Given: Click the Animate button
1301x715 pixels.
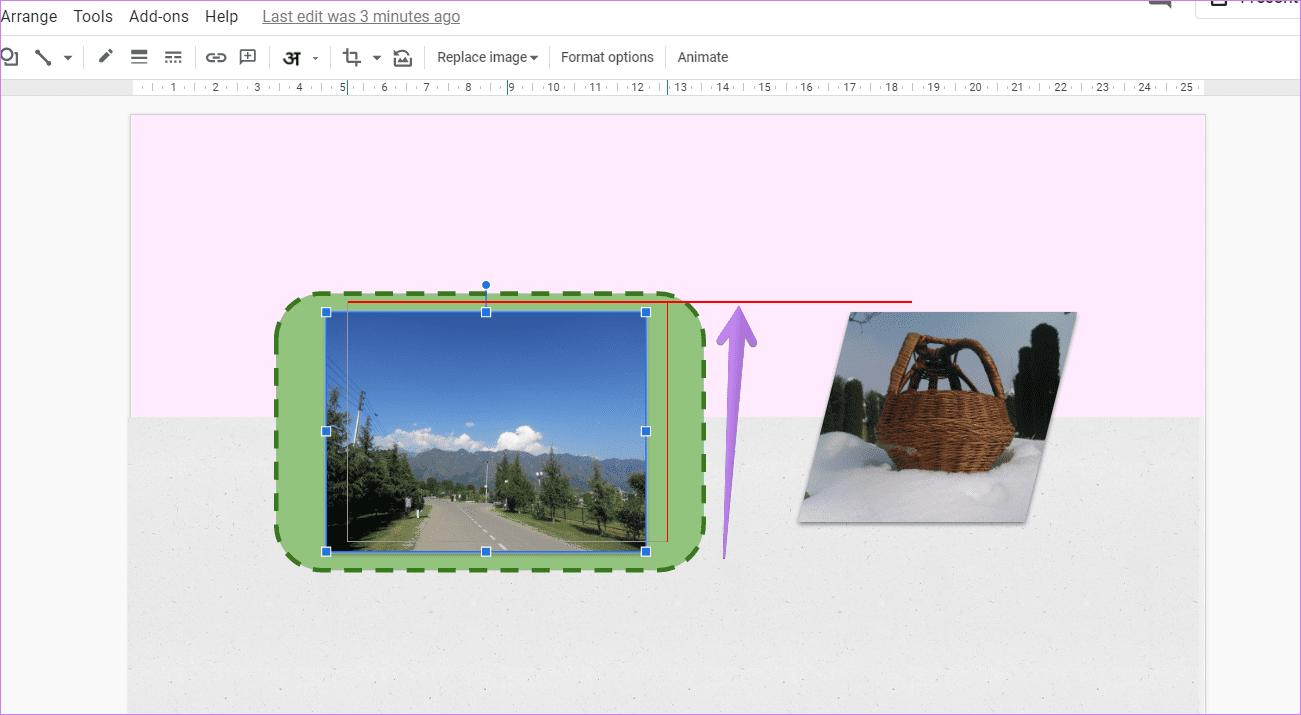Looking at the screenshot, I should click(703, 57).
